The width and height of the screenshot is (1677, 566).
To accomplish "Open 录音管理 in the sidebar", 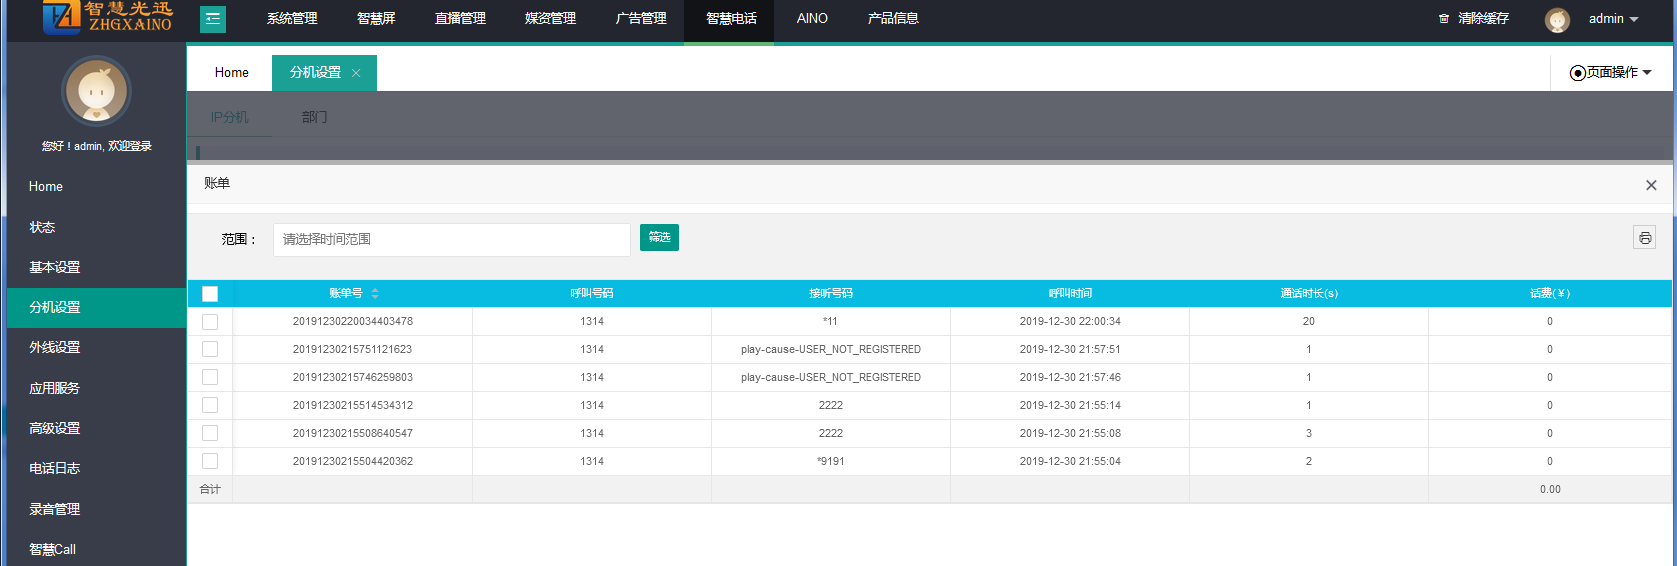I will (x=54, y=509).
